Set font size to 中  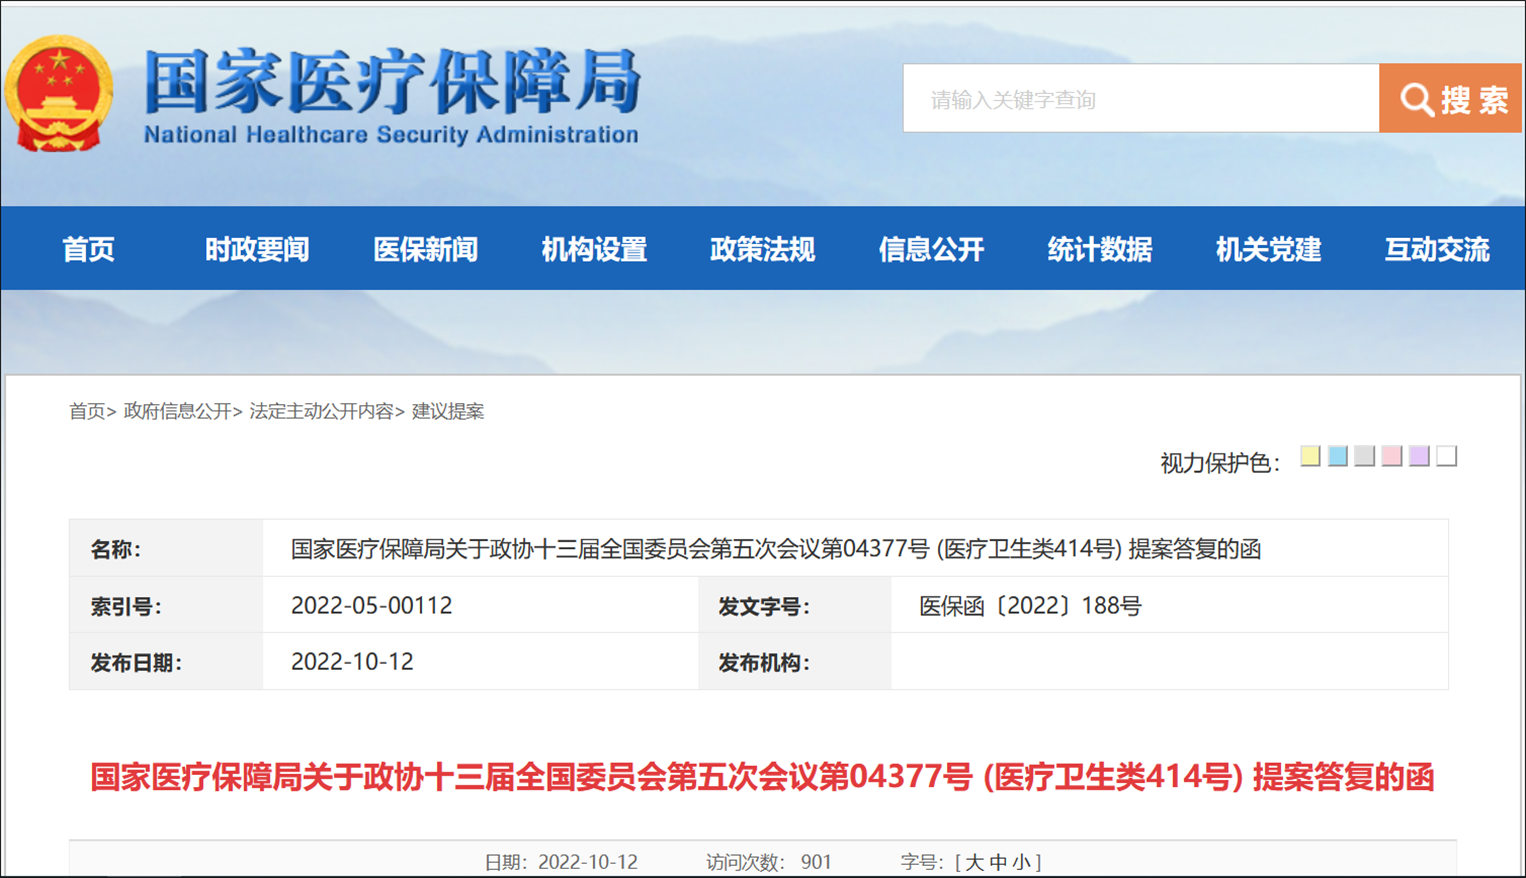pyautogui.click(x=997, y=862)
